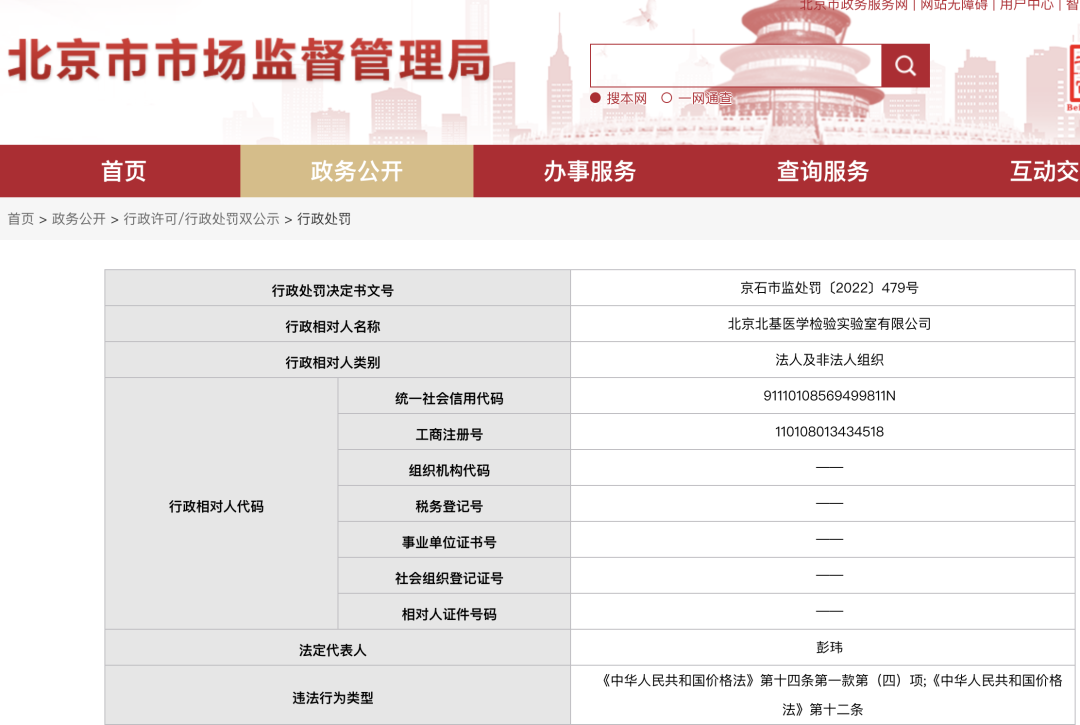Image resolution: width=1080 pixels, height=725 pixels.
Task: Click the 违法行为类型 label cell
Action: tap(338, 695)
